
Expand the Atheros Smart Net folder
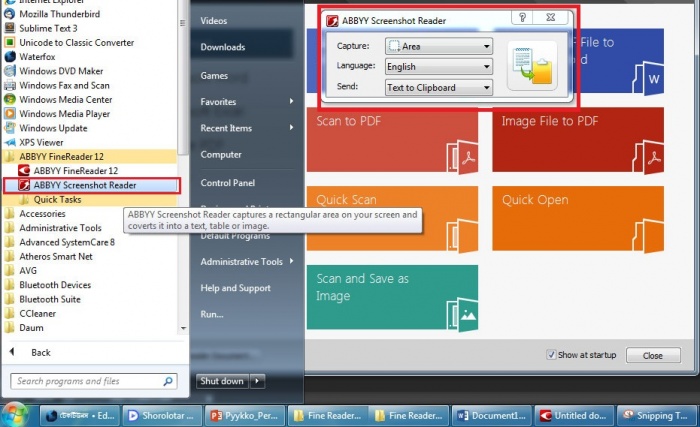(x=56, y=256)
